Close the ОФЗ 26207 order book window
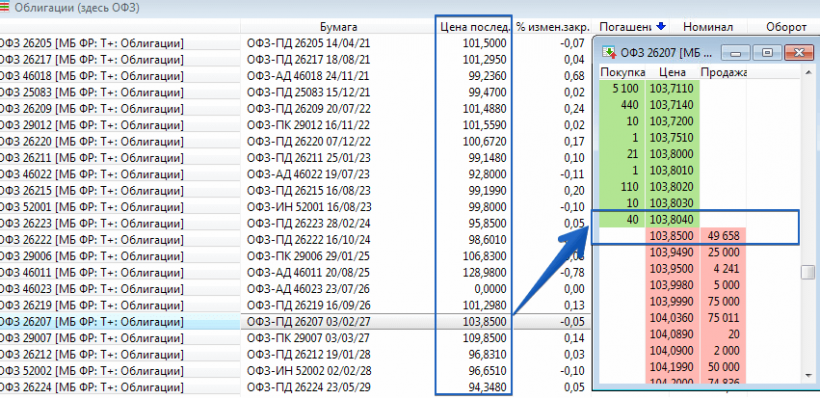 pos(798,52)
